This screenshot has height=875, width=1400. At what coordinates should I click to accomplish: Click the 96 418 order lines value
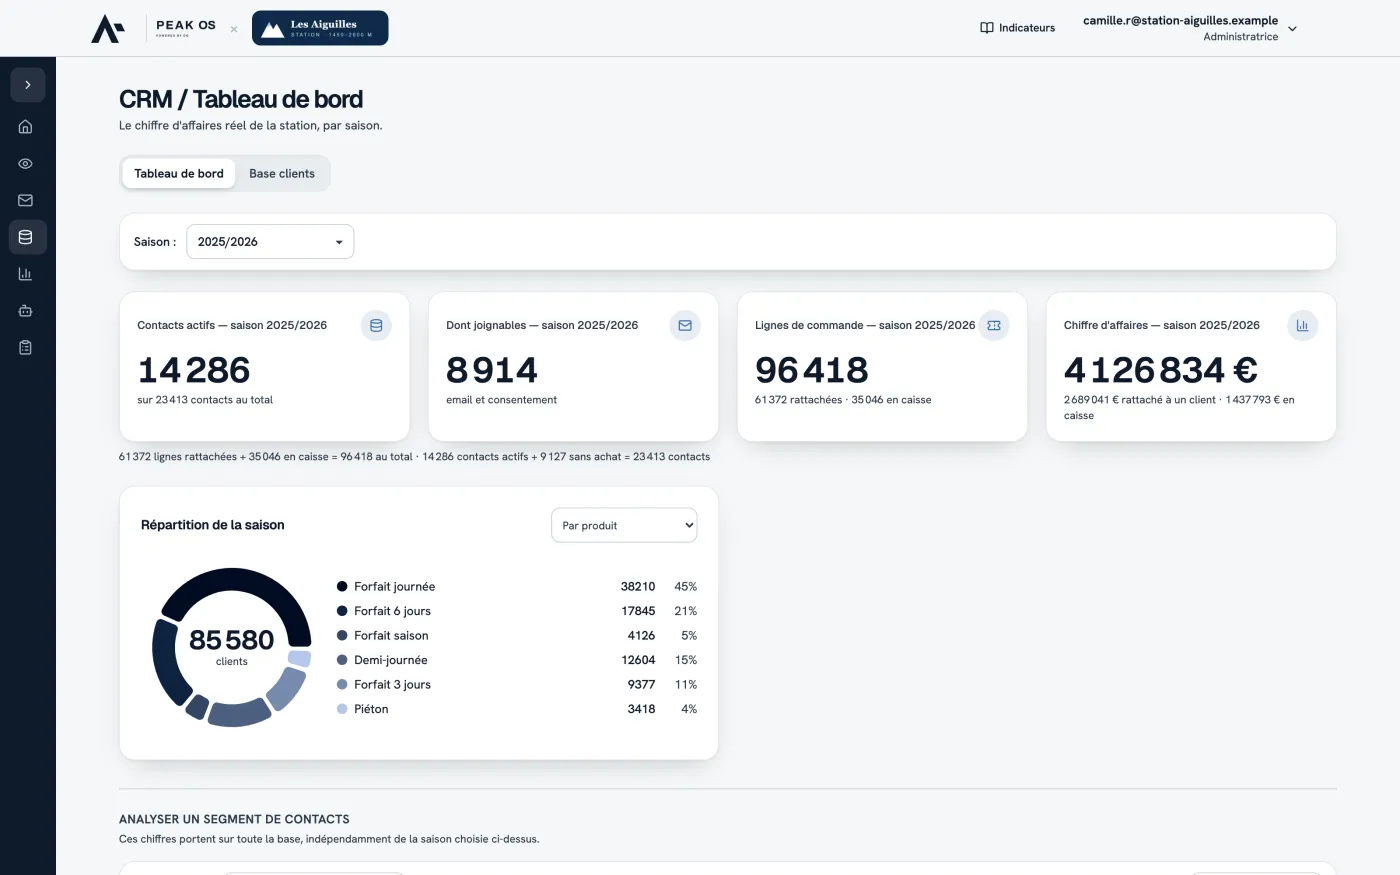(812, 370)
